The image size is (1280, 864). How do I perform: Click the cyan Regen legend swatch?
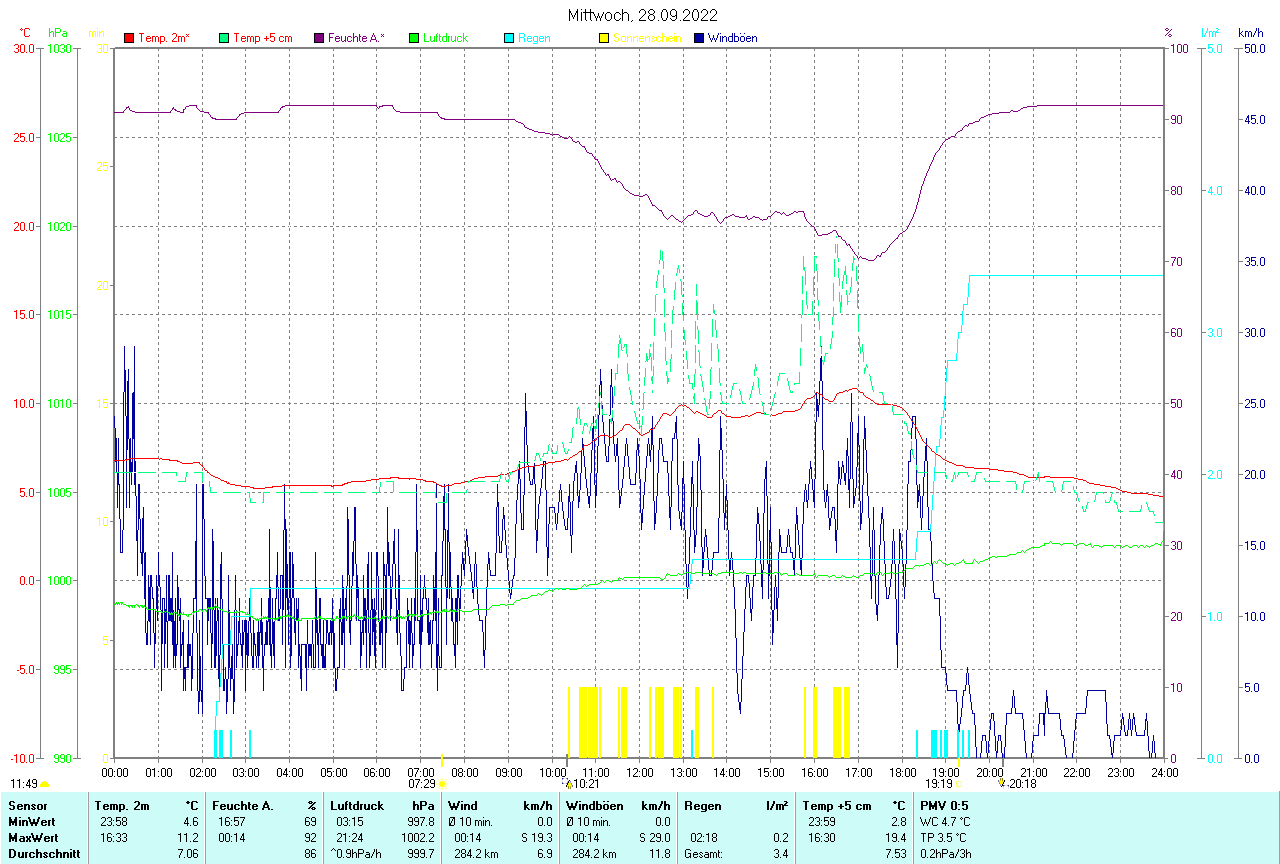(509, 38)
